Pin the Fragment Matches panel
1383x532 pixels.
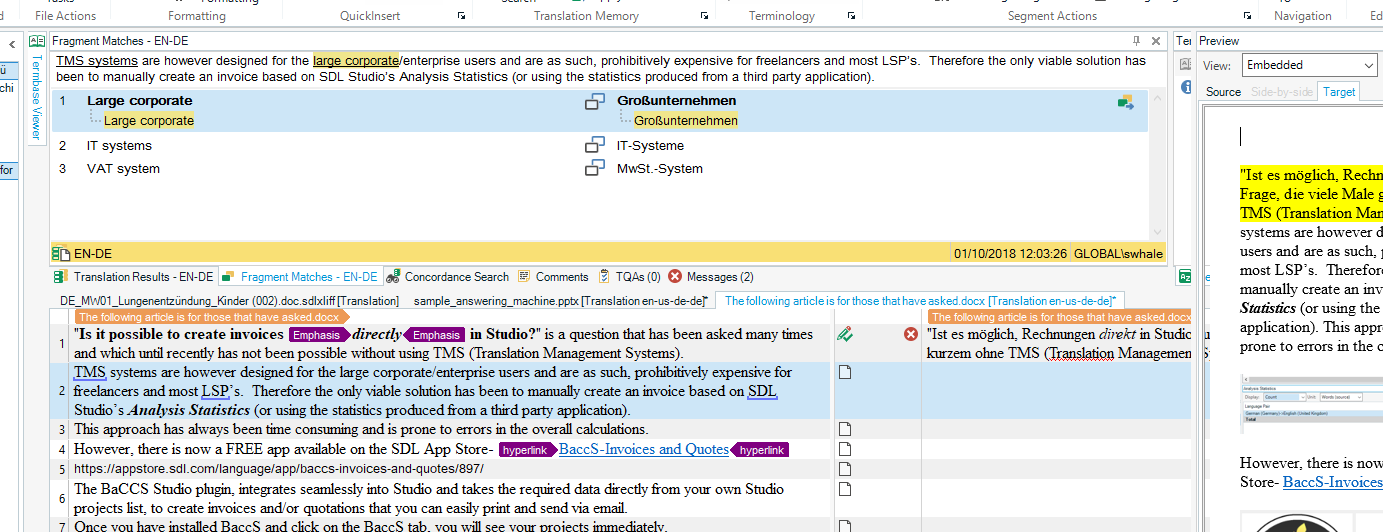[x=1136, y=41]
